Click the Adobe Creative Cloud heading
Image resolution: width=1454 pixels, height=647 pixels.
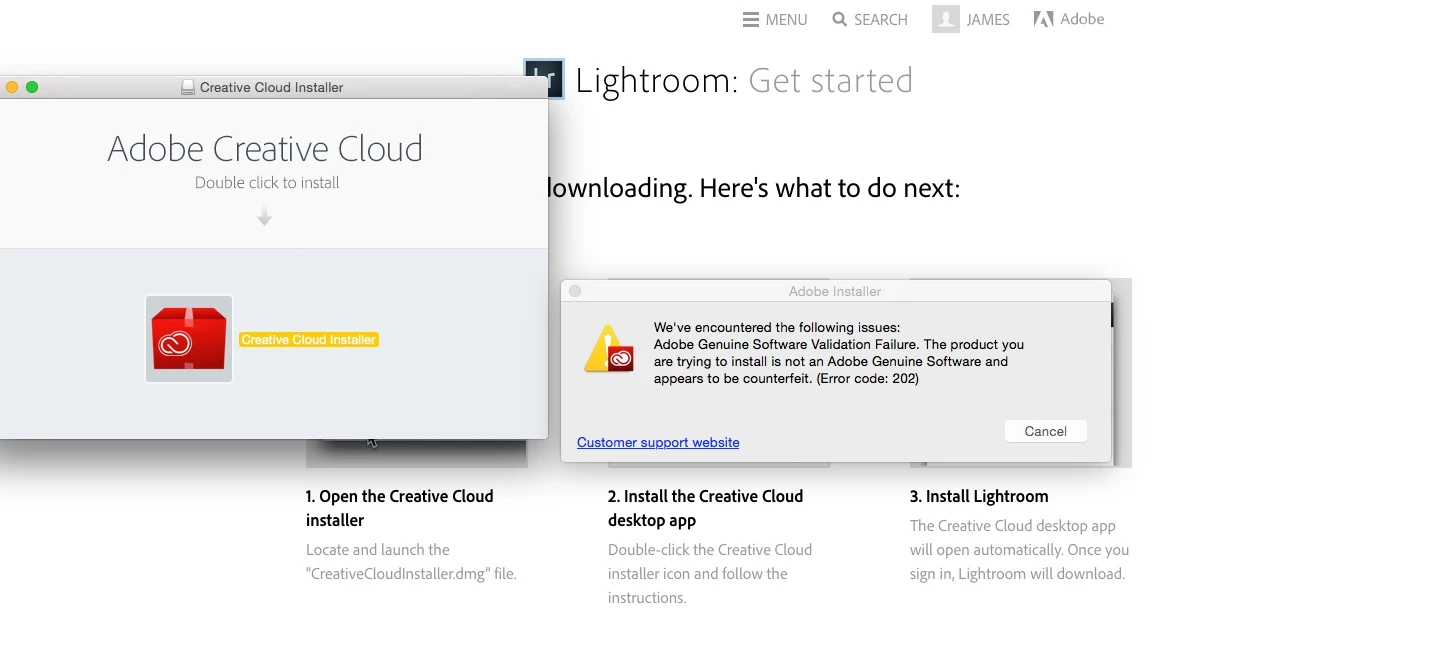(265, 149)
